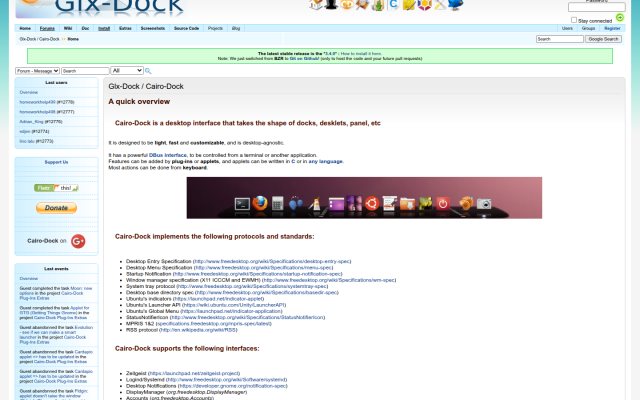The width and height of the screenshot is (640, 400).
Task: Open the desktop-entry-spec freedesktop link
Action: point(272,261)
